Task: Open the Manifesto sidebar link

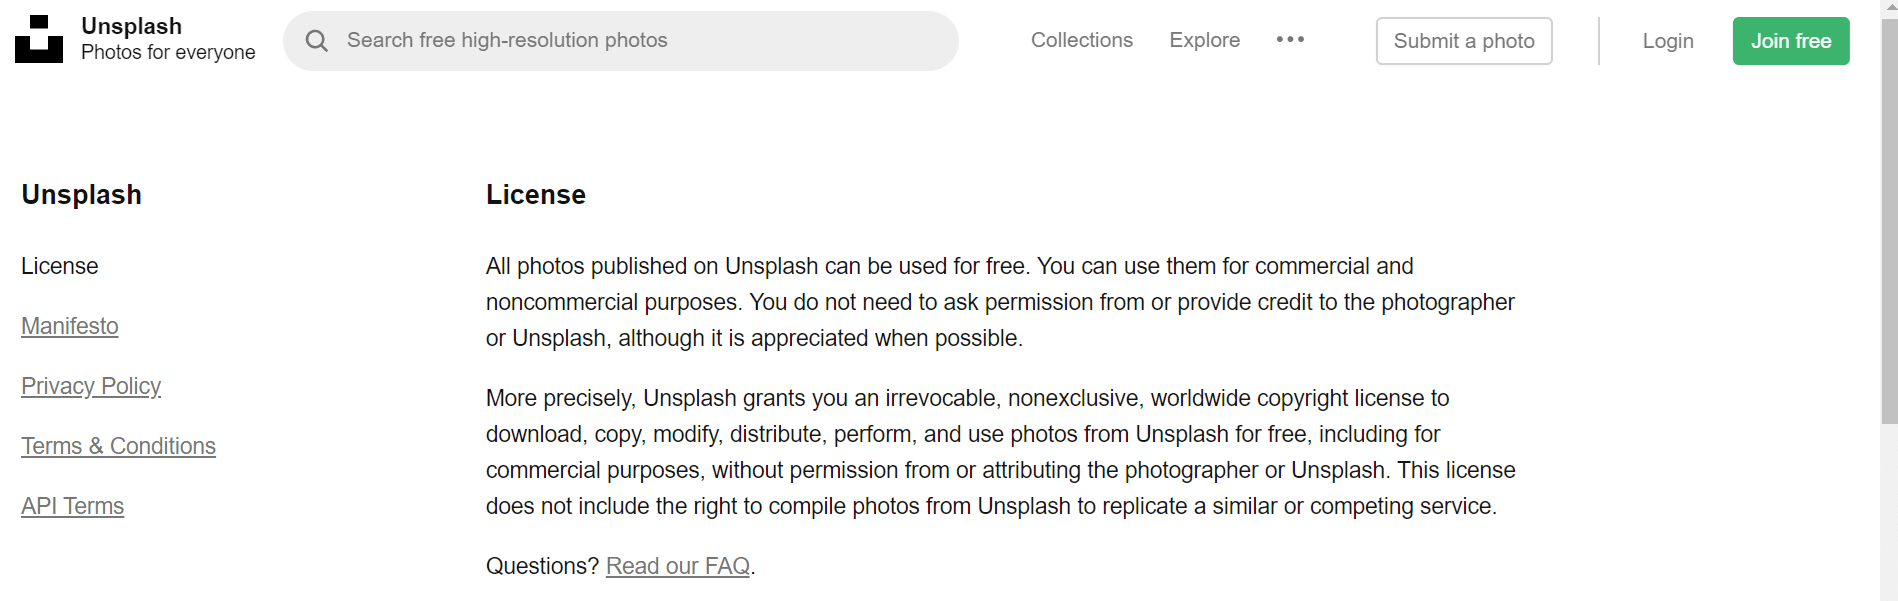Action: (70, 326)
